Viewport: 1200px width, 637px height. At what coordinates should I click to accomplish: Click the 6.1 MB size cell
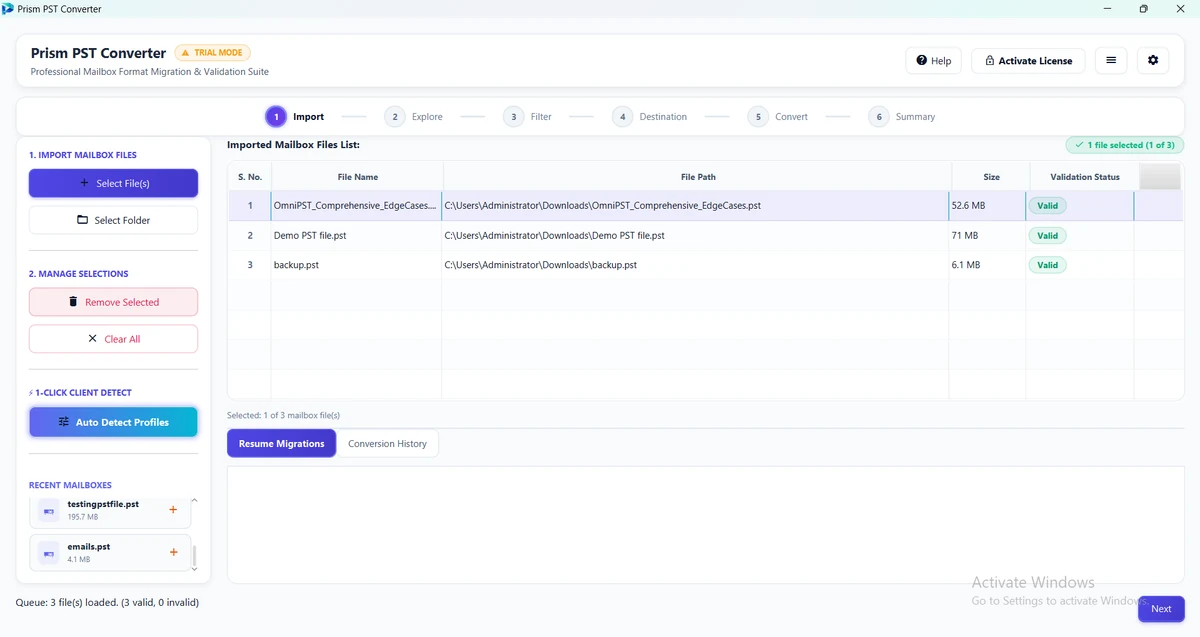pos(989,265)
